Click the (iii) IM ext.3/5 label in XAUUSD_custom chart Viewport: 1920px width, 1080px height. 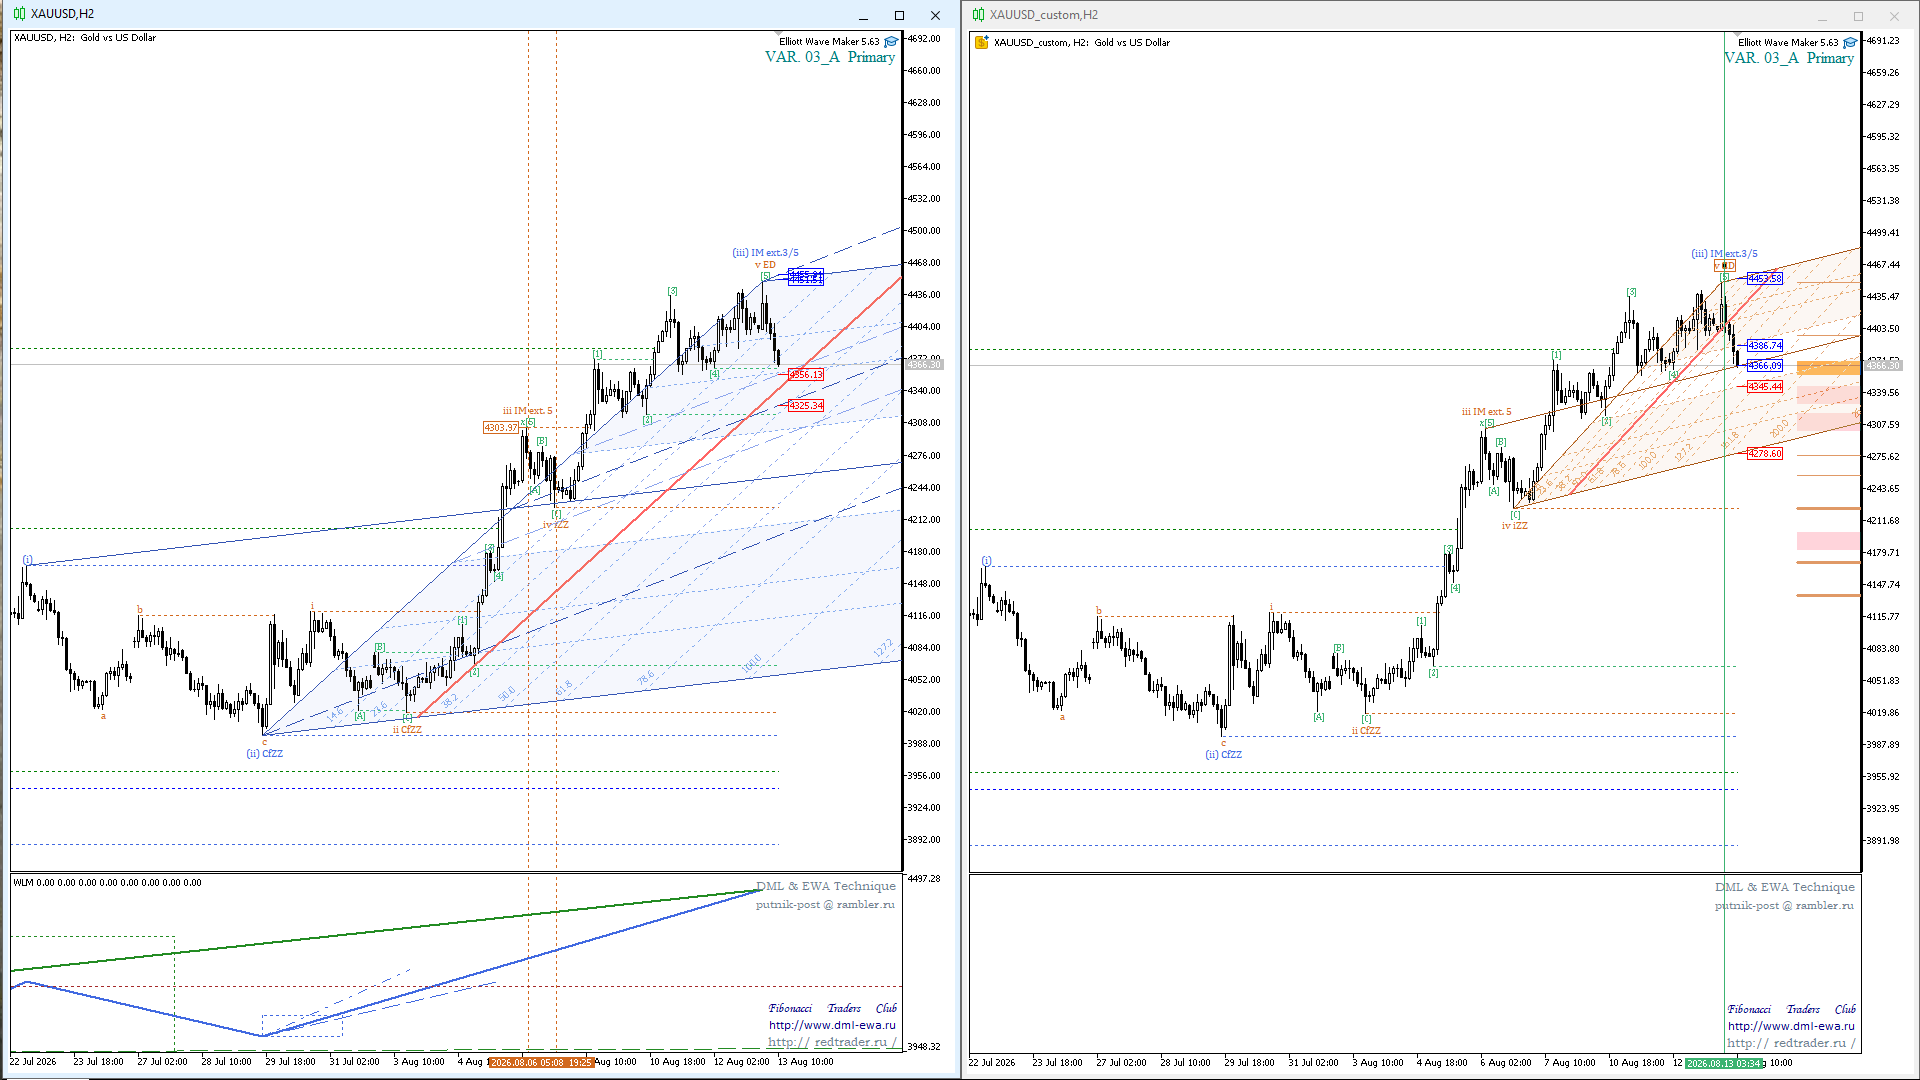(x=1724, y=254)
